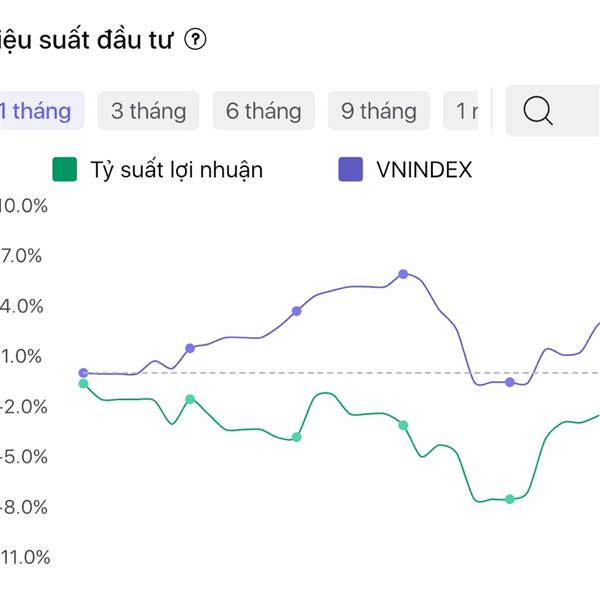Image resolution: width=600 pixels, height=600 pixels.
Task: Click the second purple VNINDEX data point
Action: click(190, 348)
